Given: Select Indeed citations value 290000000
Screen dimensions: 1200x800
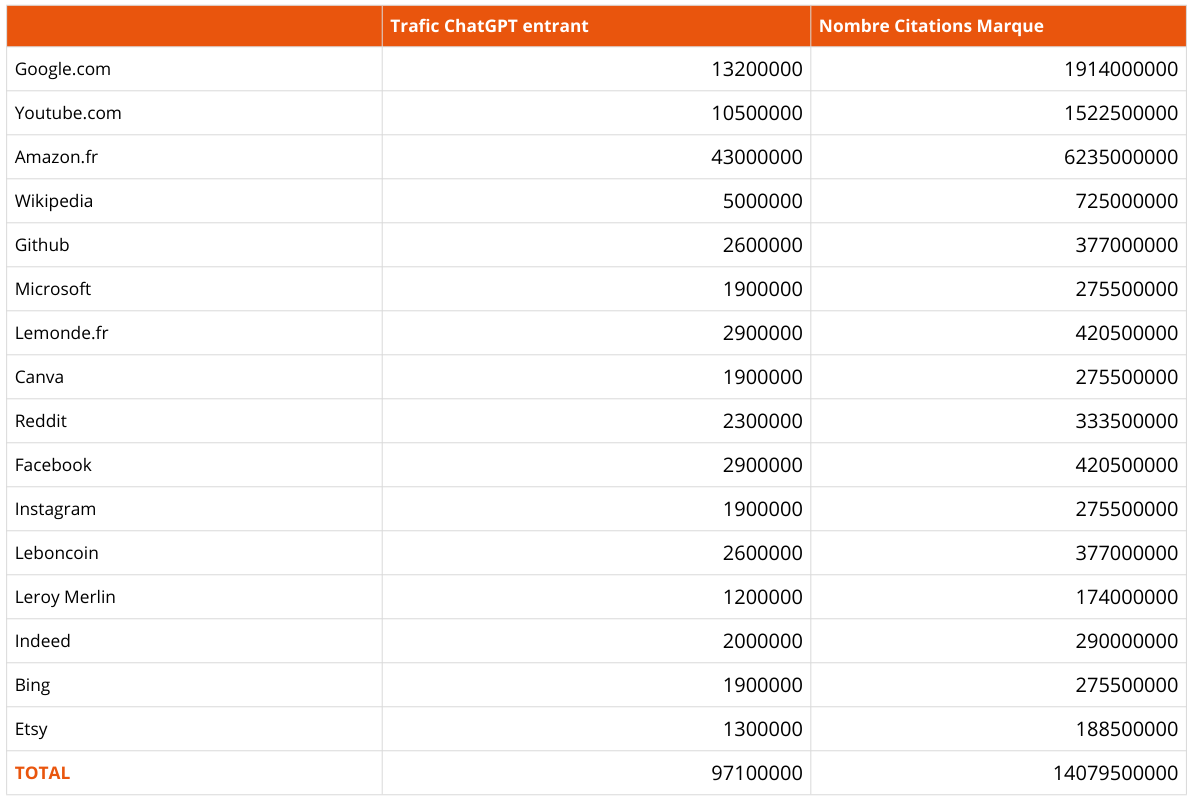Looking at the screenshot, I should pos(1126,641).
